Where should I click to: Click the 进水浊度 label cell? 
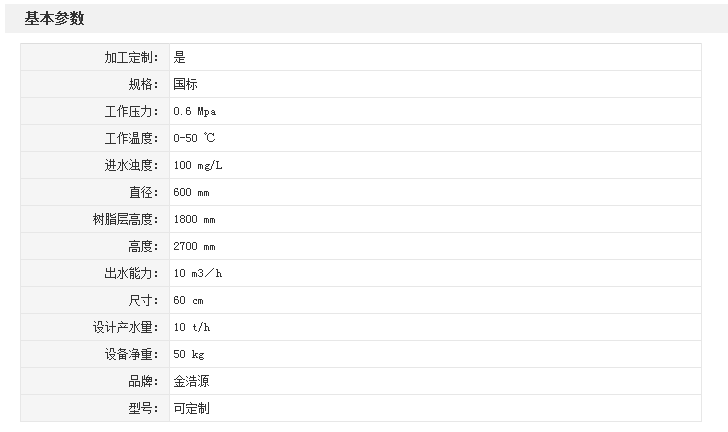tap(131, 165)
